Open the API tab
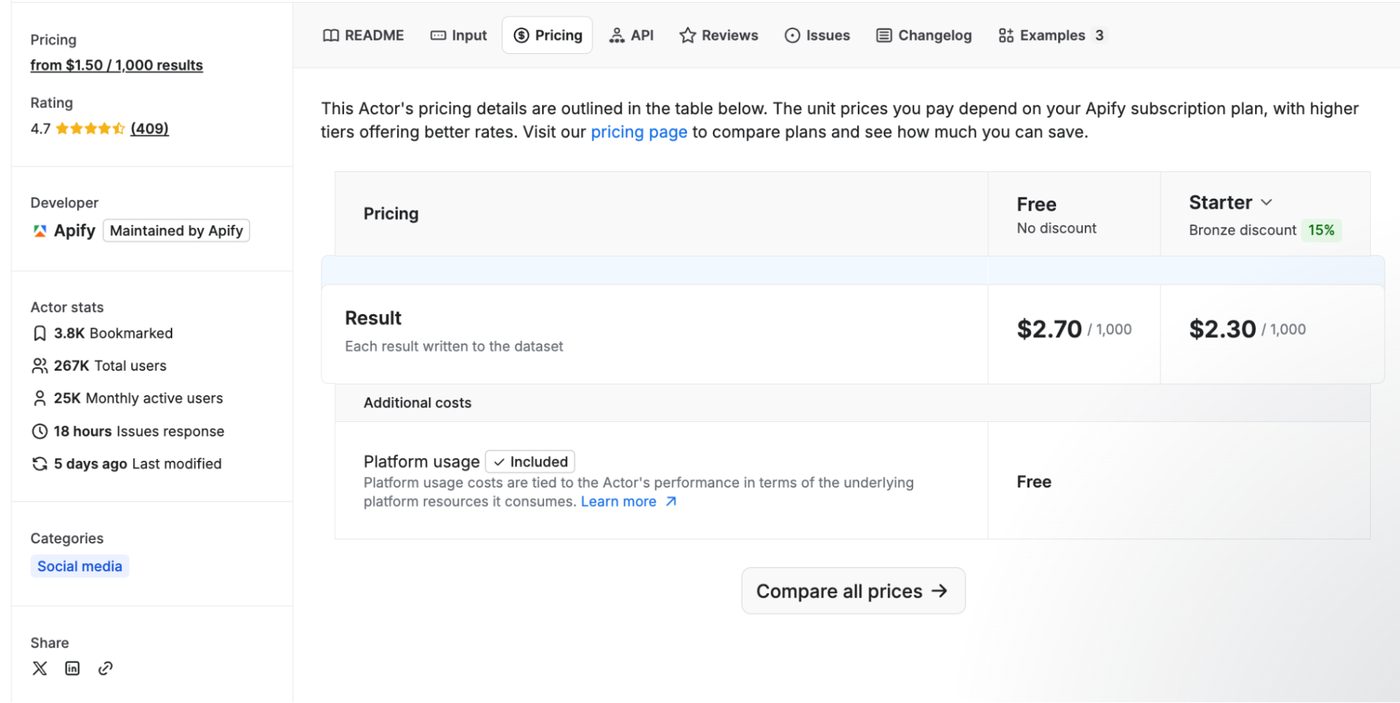The width and height of the screenshot is (1400, 703). pos(631,35)
